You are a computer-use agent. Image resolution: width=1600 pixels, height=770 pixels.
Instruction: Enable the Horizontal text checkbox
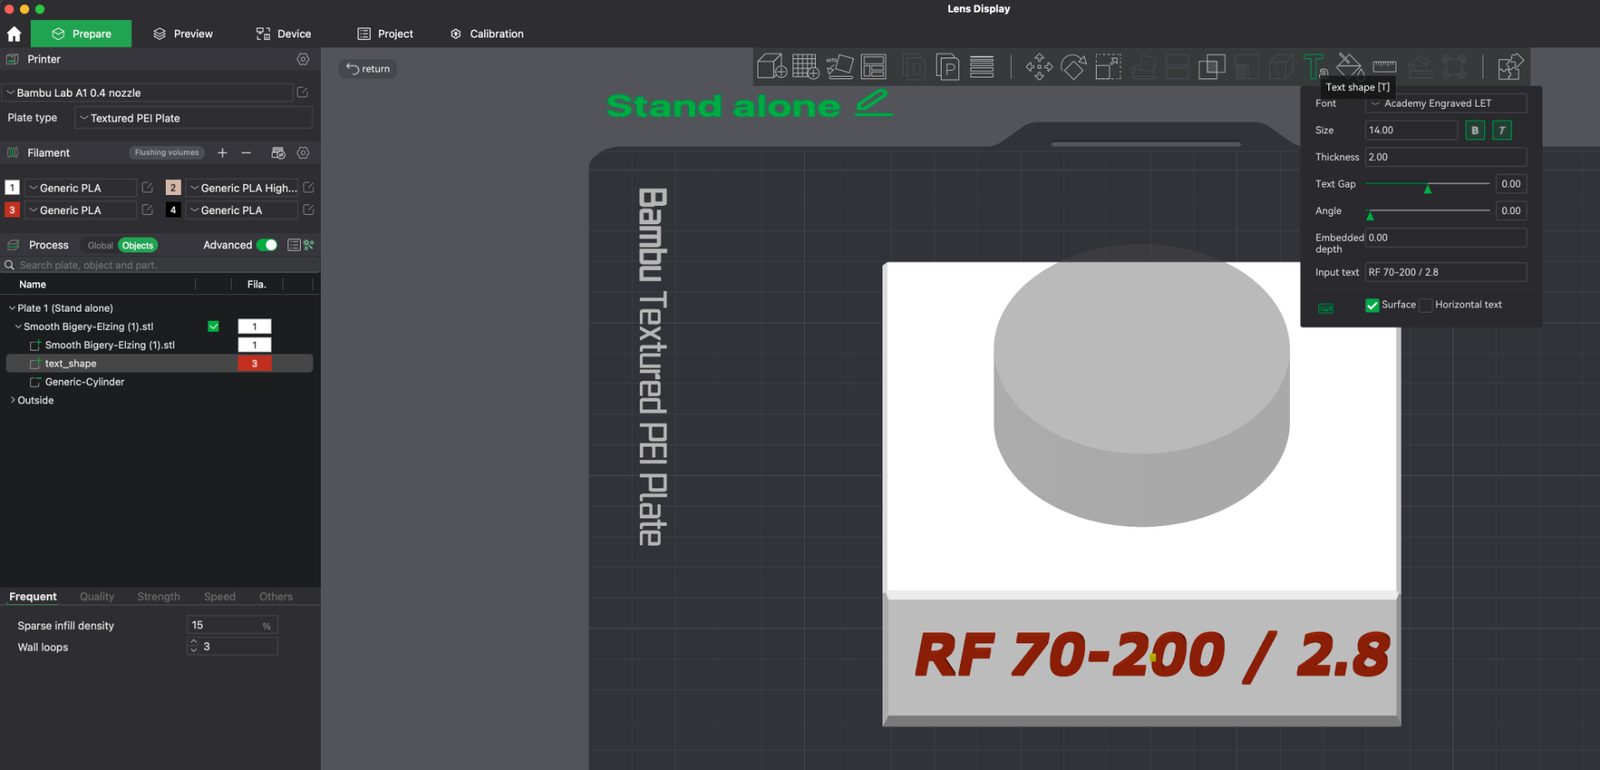[1426, 305]
